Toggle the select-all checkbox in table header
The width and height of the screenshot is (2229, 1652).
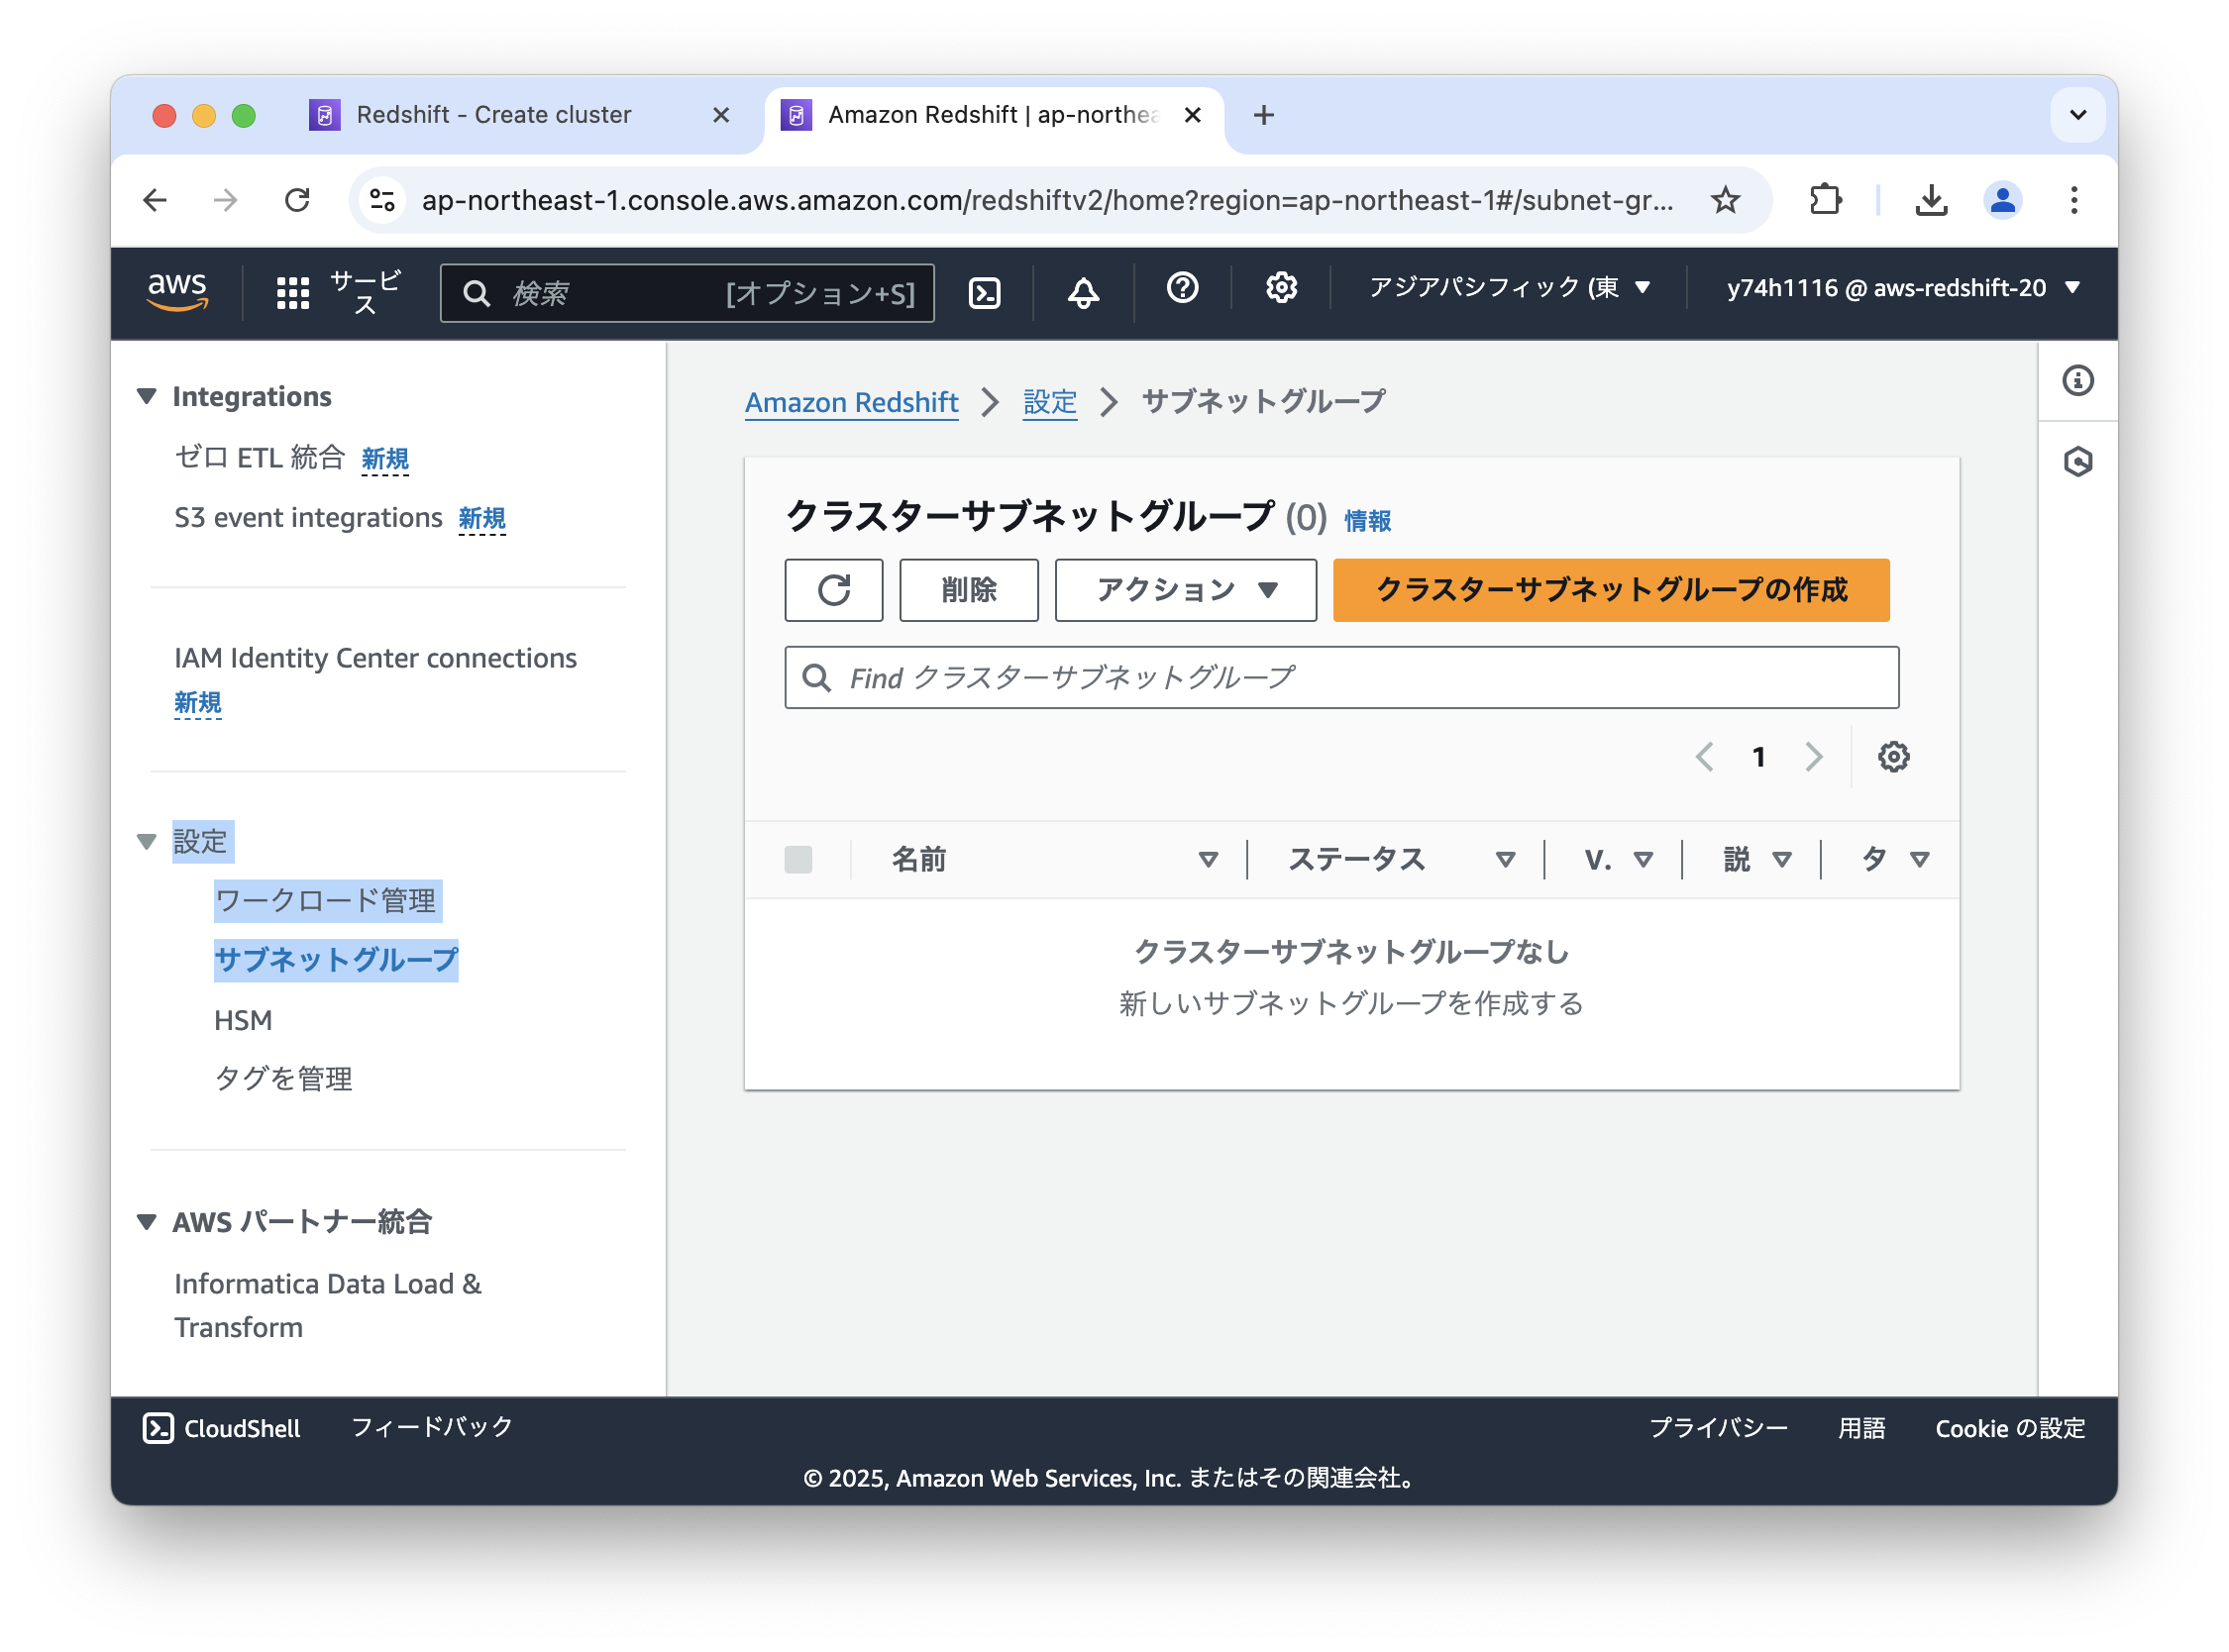798,859
